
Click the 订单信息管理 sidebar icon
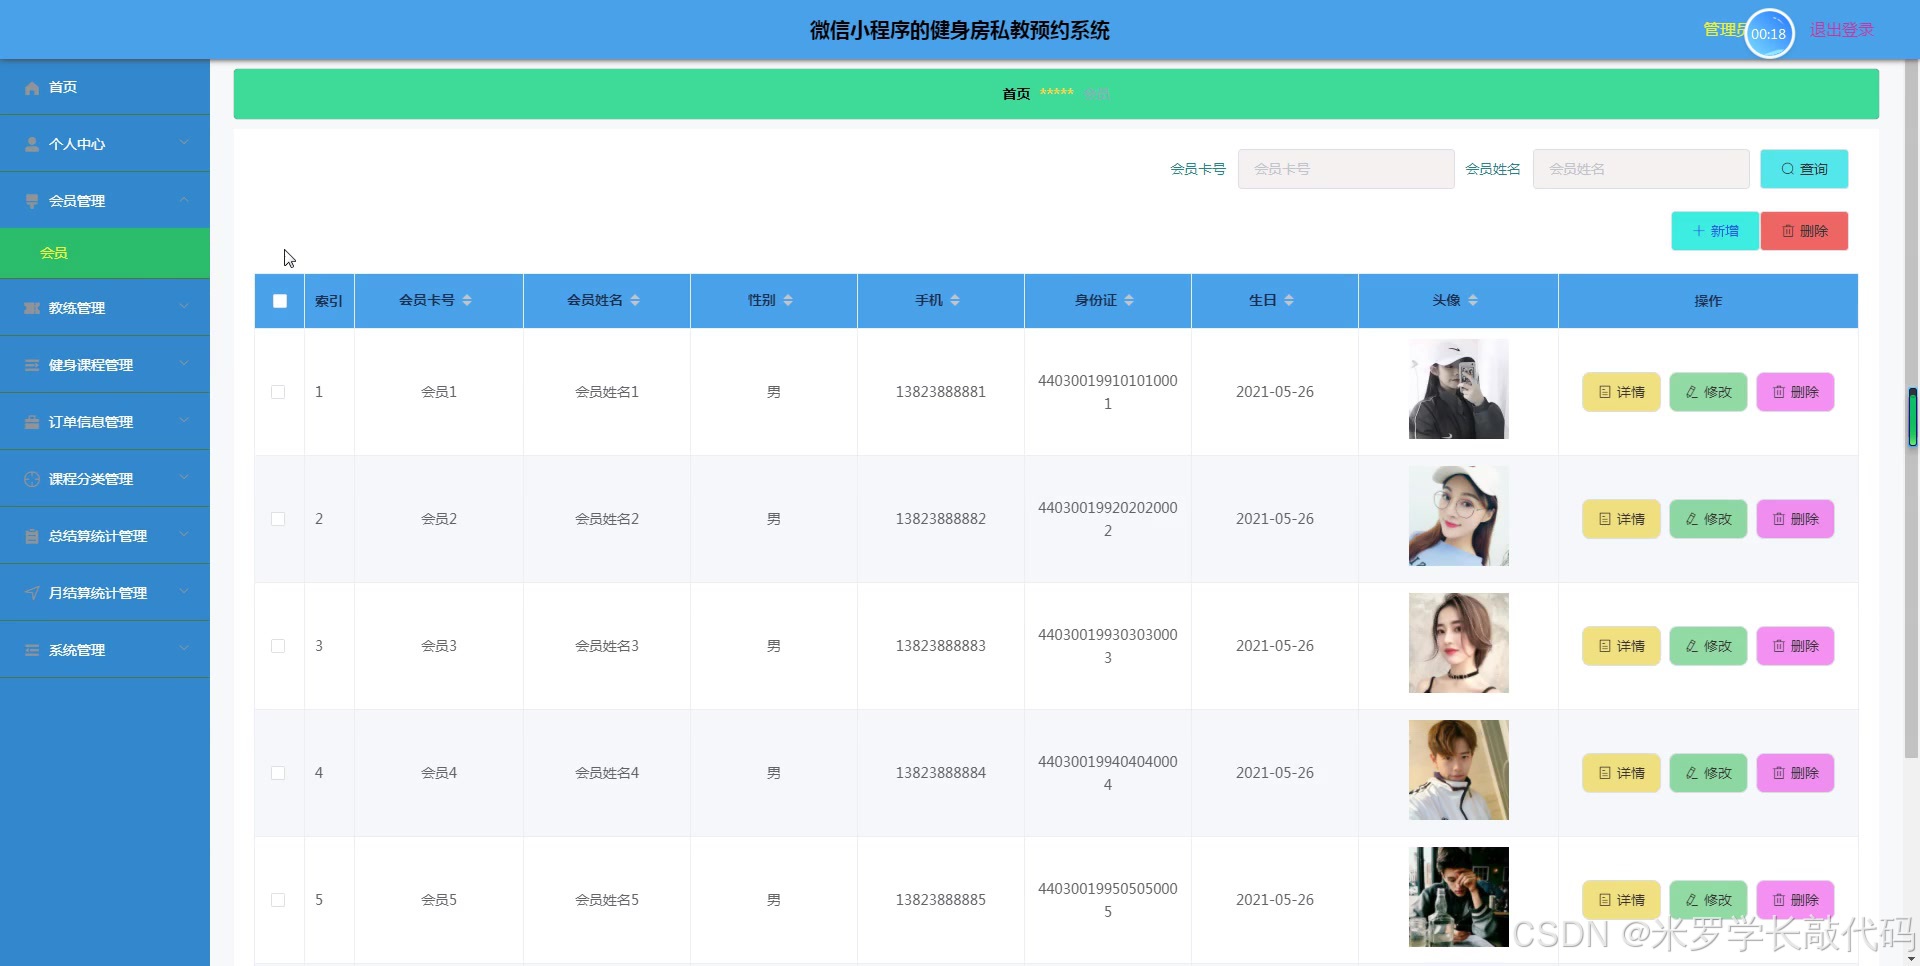32,423
